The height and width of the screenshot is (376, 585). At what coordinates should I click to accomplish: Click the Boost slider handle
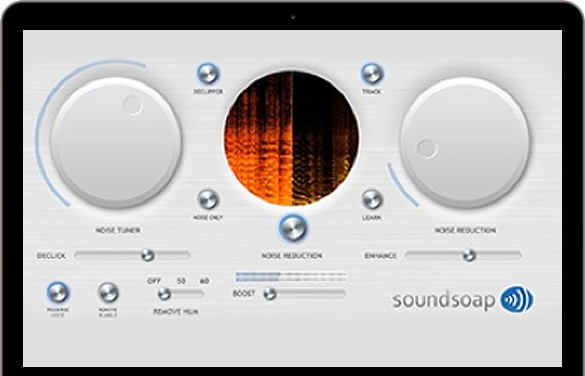click(270, 294)
